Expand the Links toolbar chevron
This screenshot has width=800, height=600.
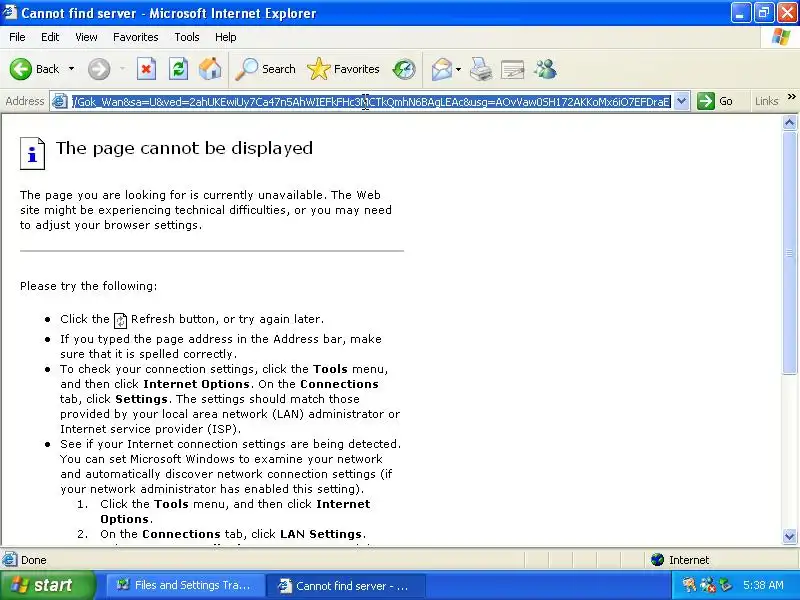[791, 96]
